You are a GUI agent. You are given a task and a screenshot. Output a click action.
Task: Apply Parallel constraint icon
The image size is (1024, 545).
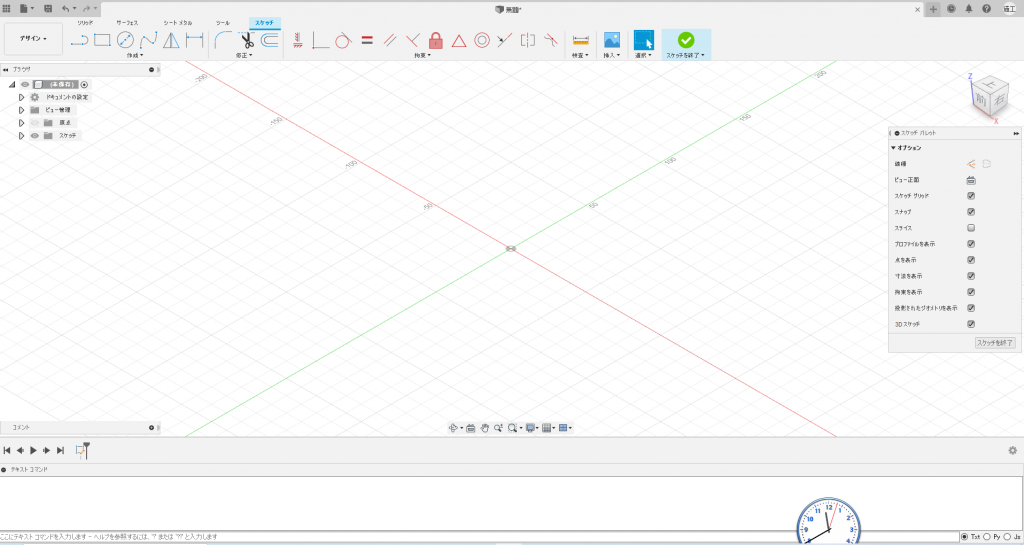[389, 40]
